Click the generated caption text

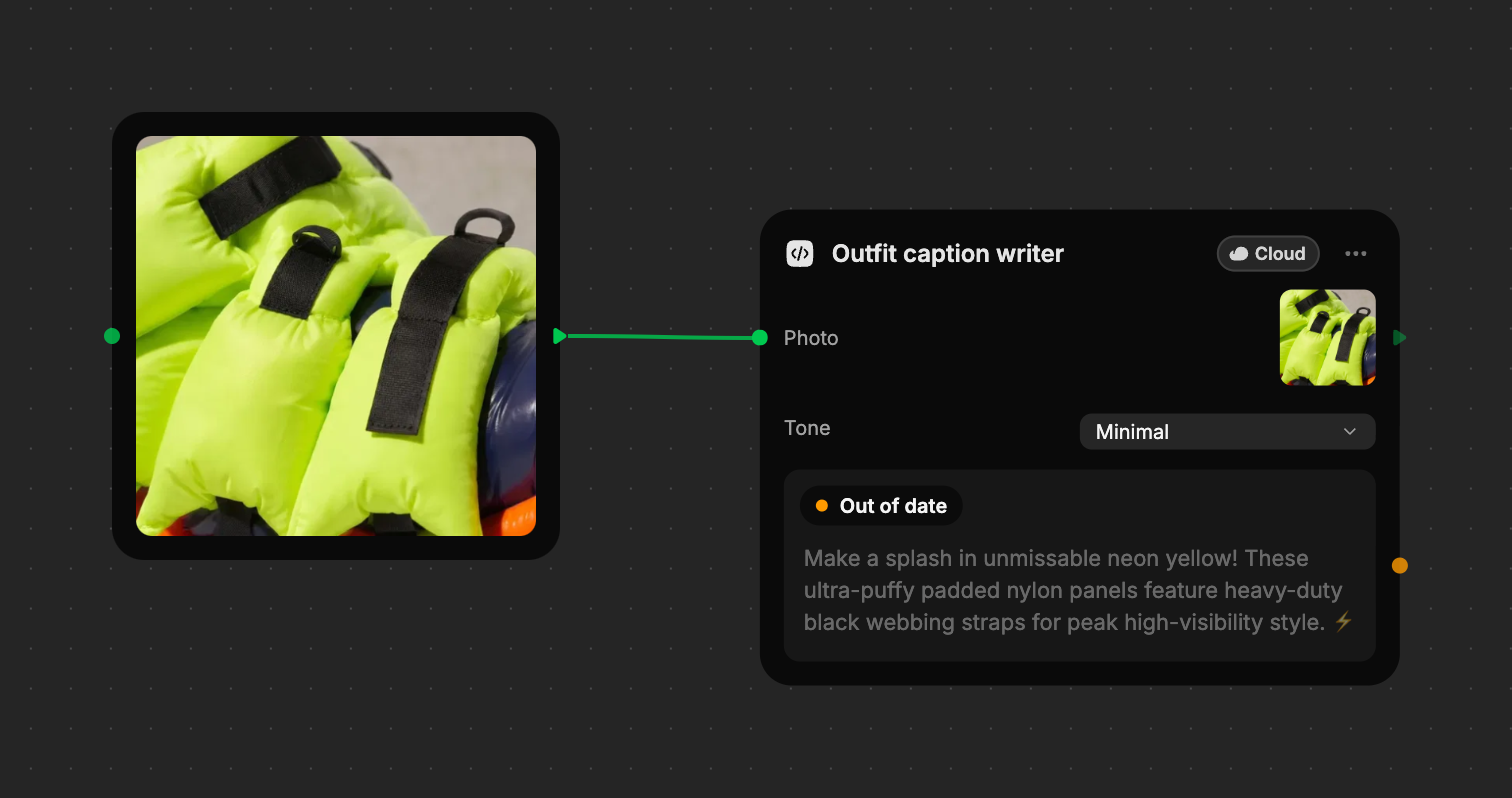click(x=1078, y=590)
